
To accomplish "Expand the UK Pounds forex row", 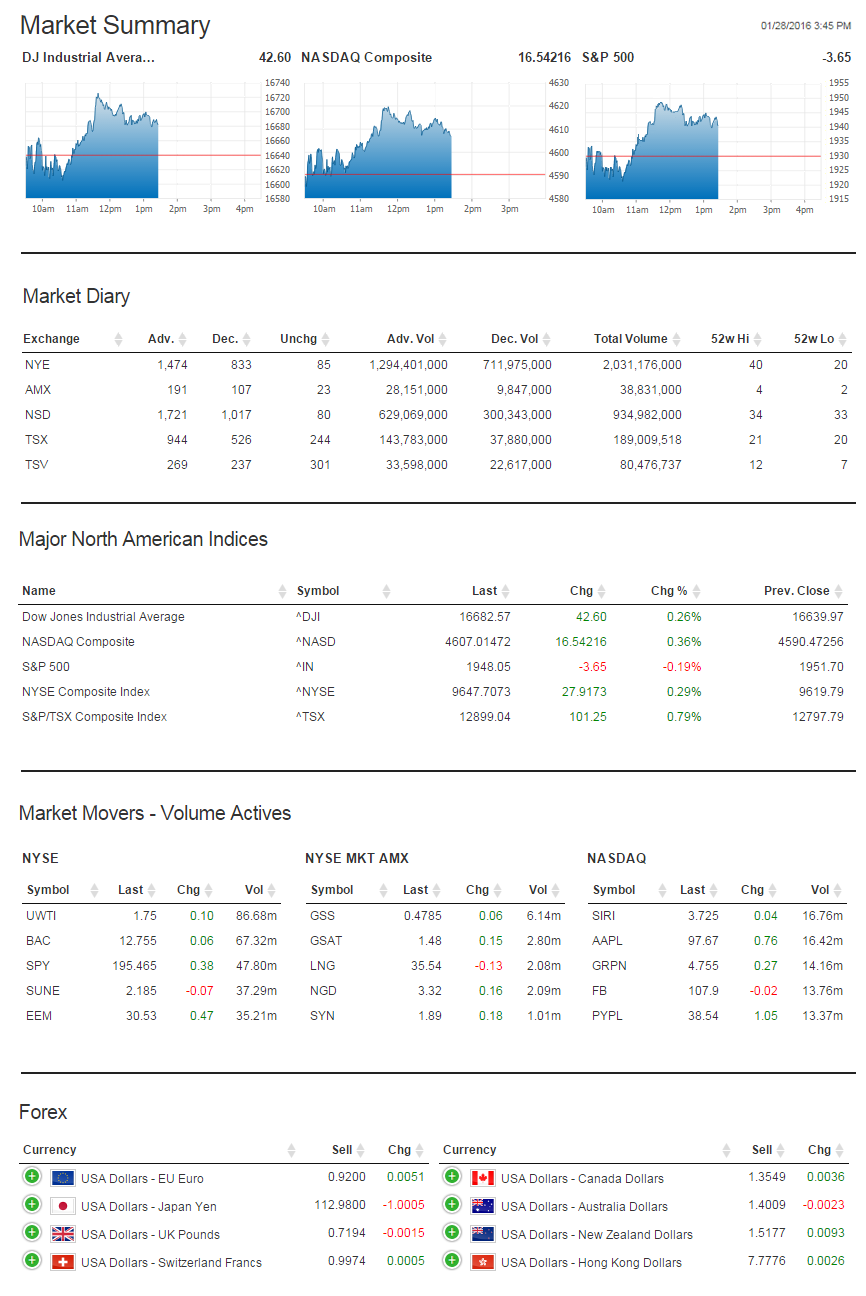I will 31,1233.
